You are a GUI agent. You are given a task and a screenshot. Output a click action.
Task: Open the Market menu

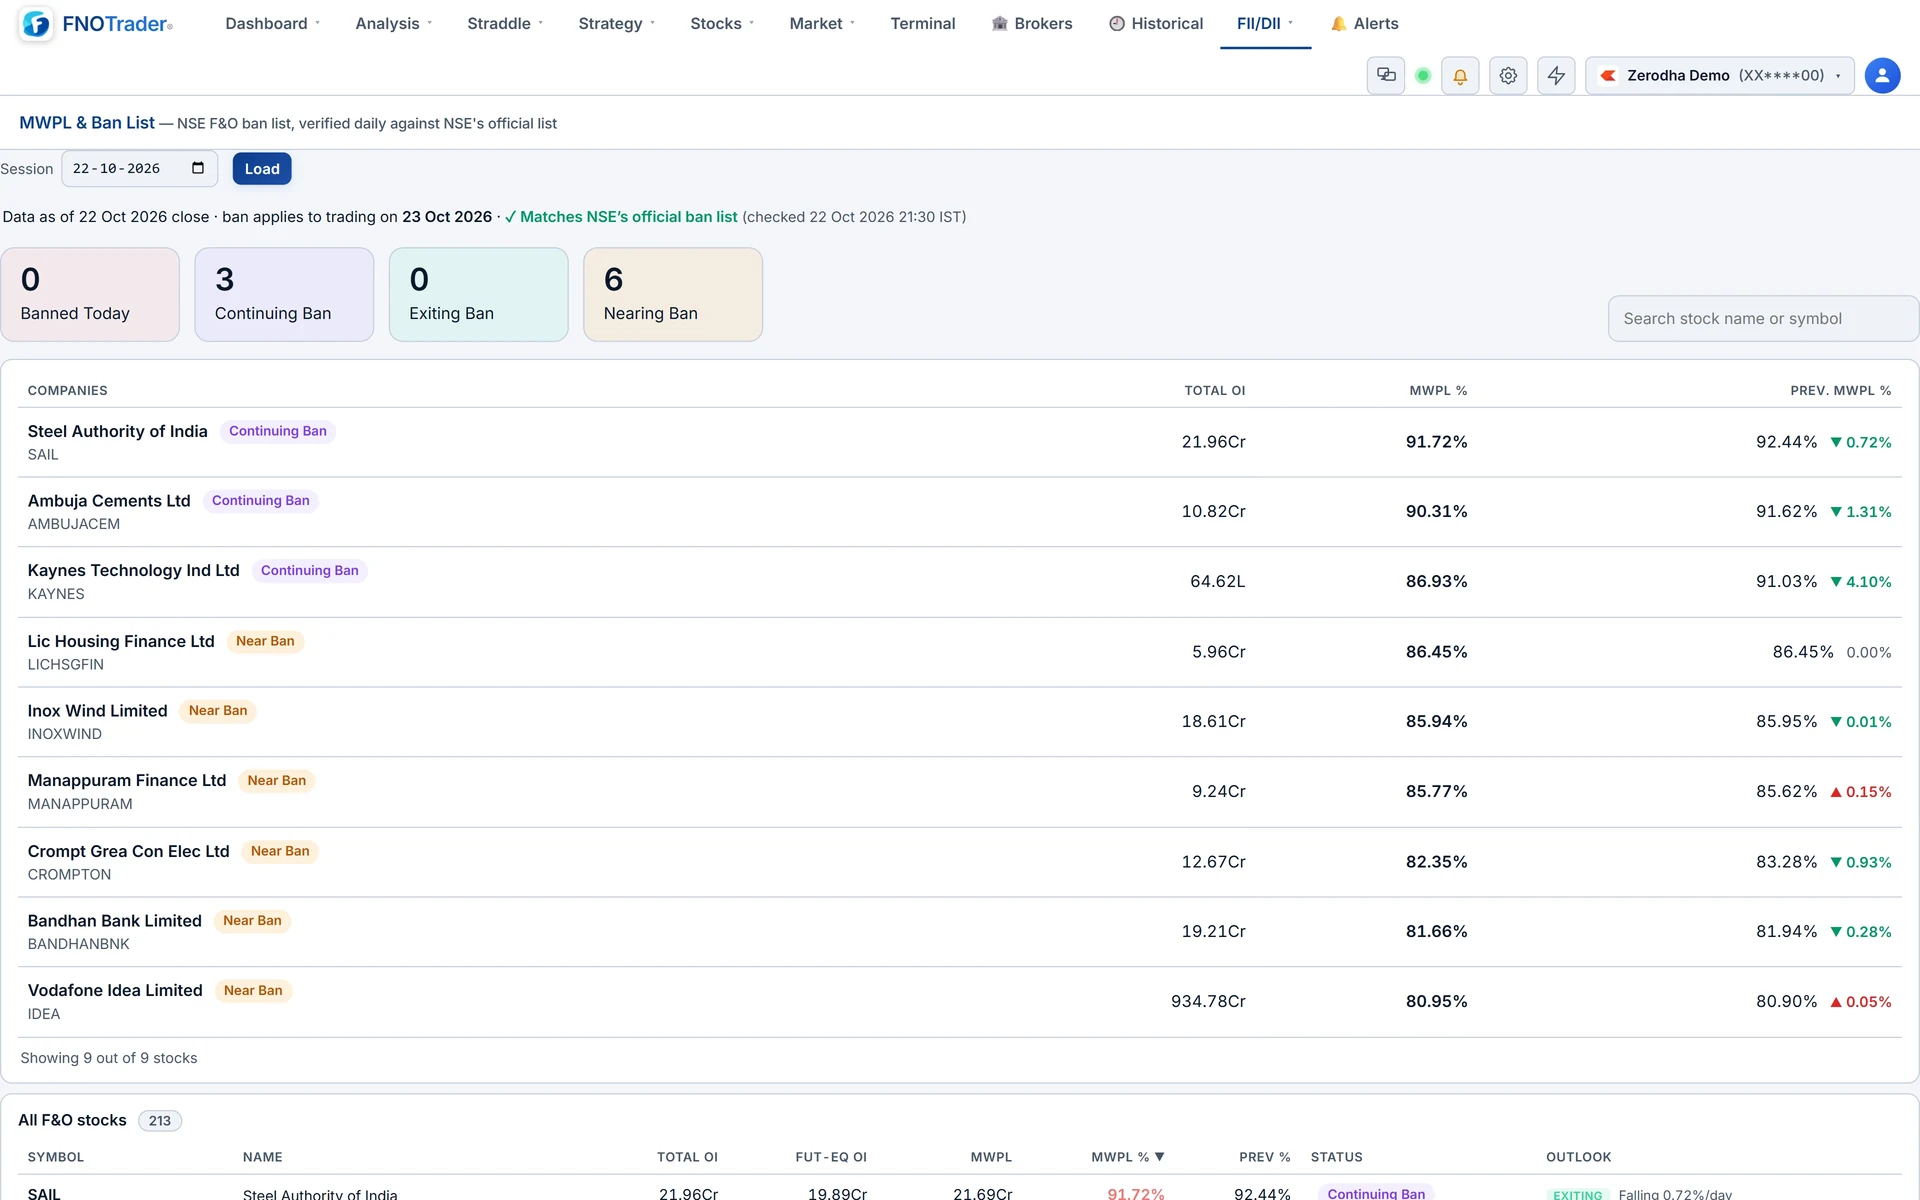click(x=822, y=23)
